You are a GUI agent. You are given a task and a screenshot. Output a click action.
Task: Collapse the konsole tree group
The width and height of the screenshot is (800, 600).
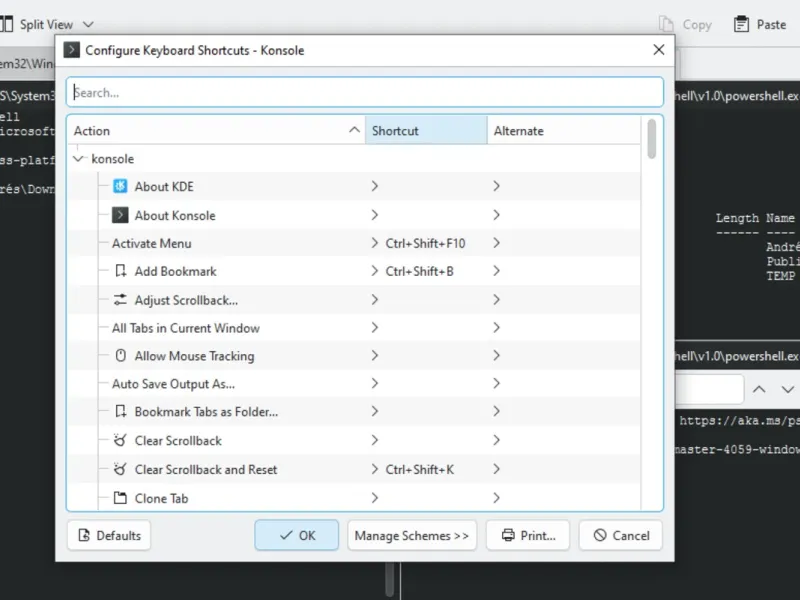[78, 159]
